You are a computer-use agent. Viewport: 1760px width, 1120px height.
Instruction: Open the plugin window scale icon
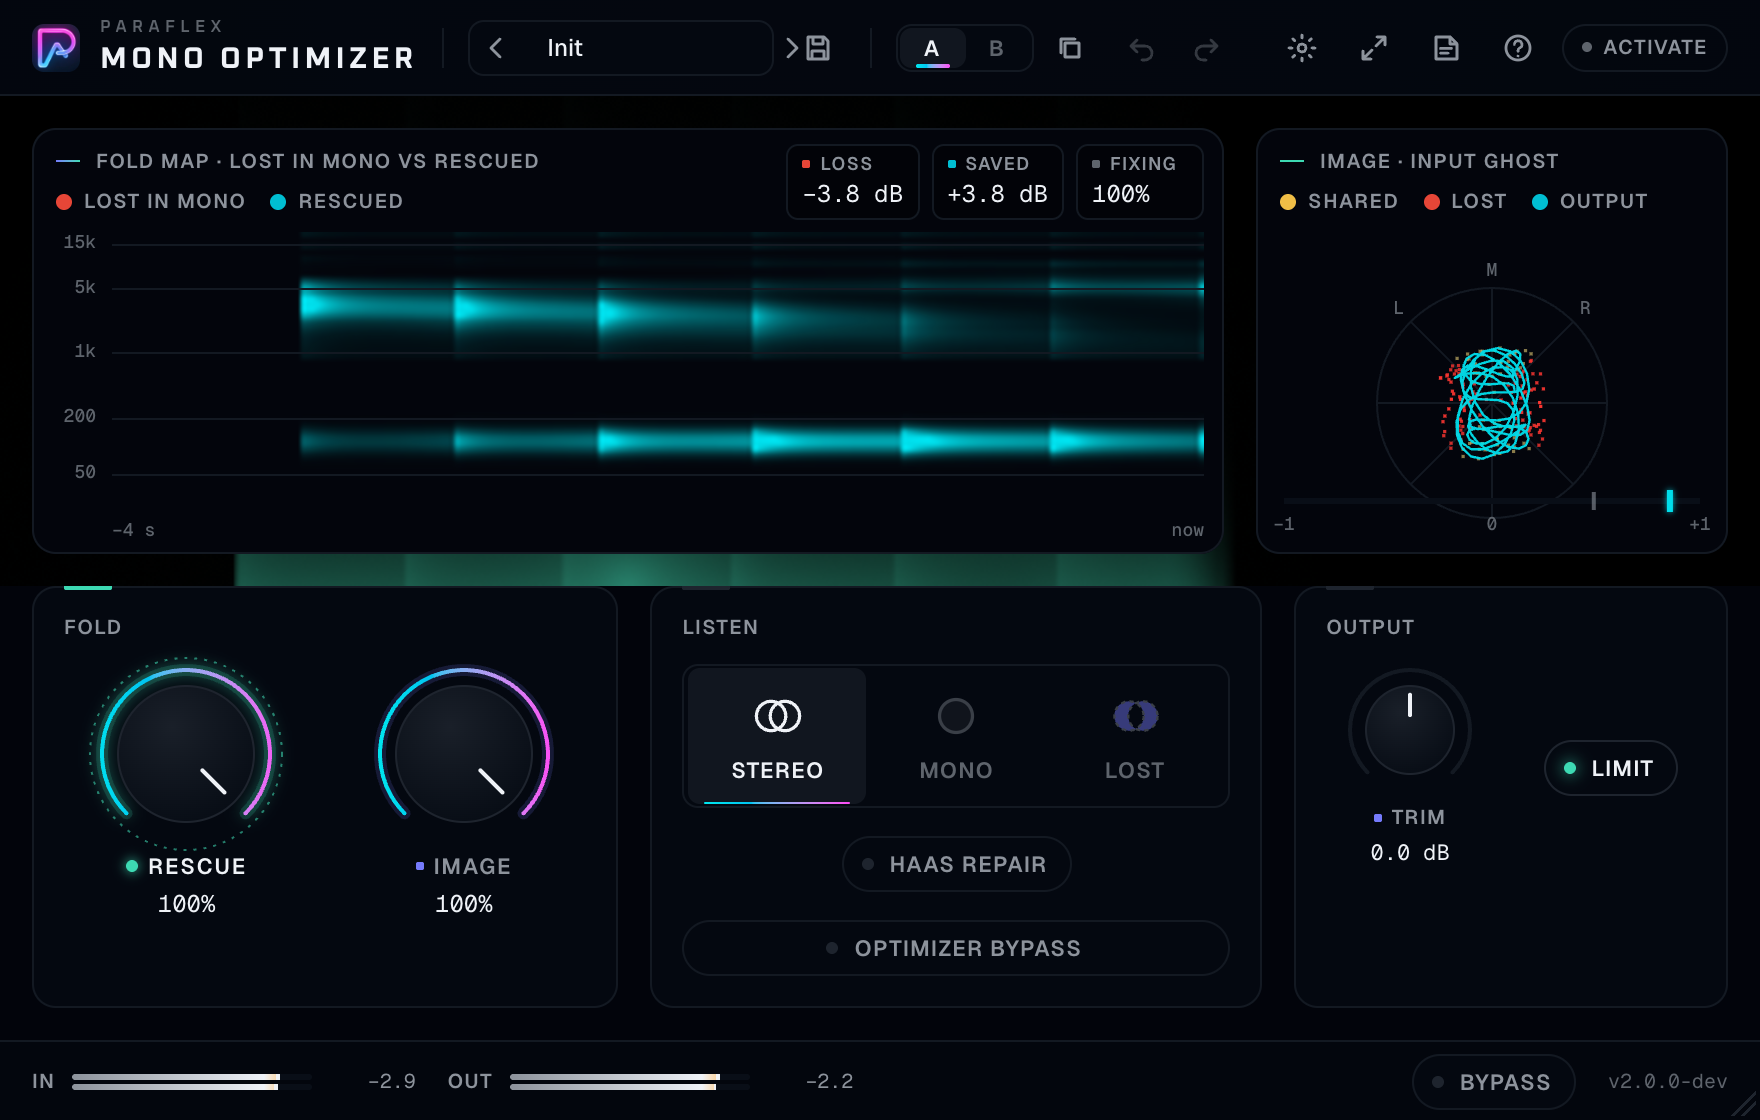tap(1374, 48)
